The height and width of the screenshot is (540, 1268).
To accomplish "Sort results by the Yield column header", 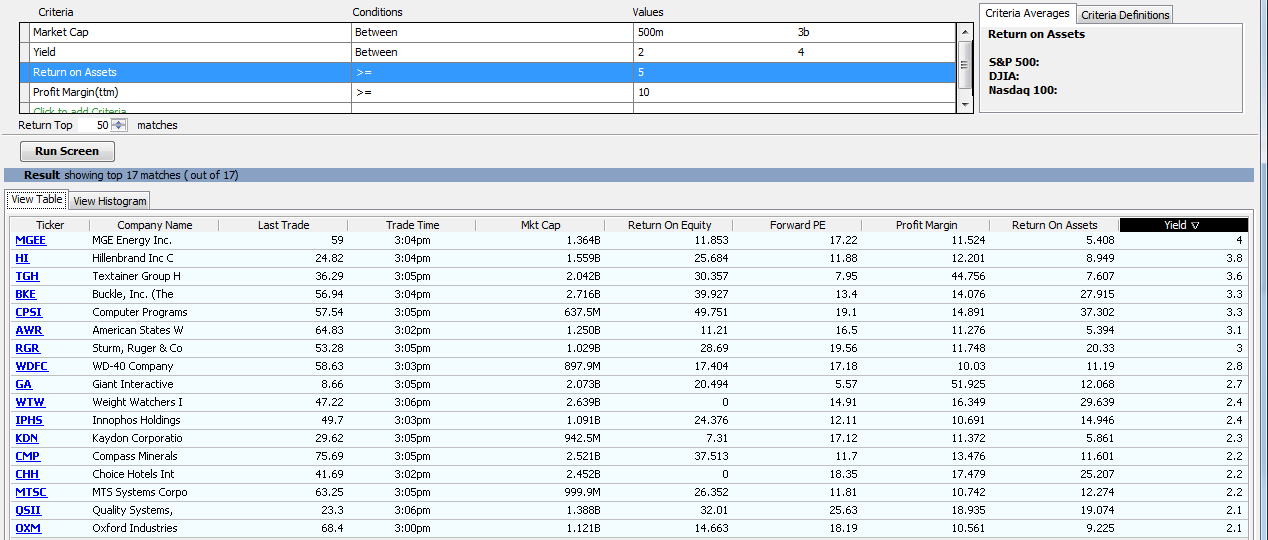I will point(1184,225).
